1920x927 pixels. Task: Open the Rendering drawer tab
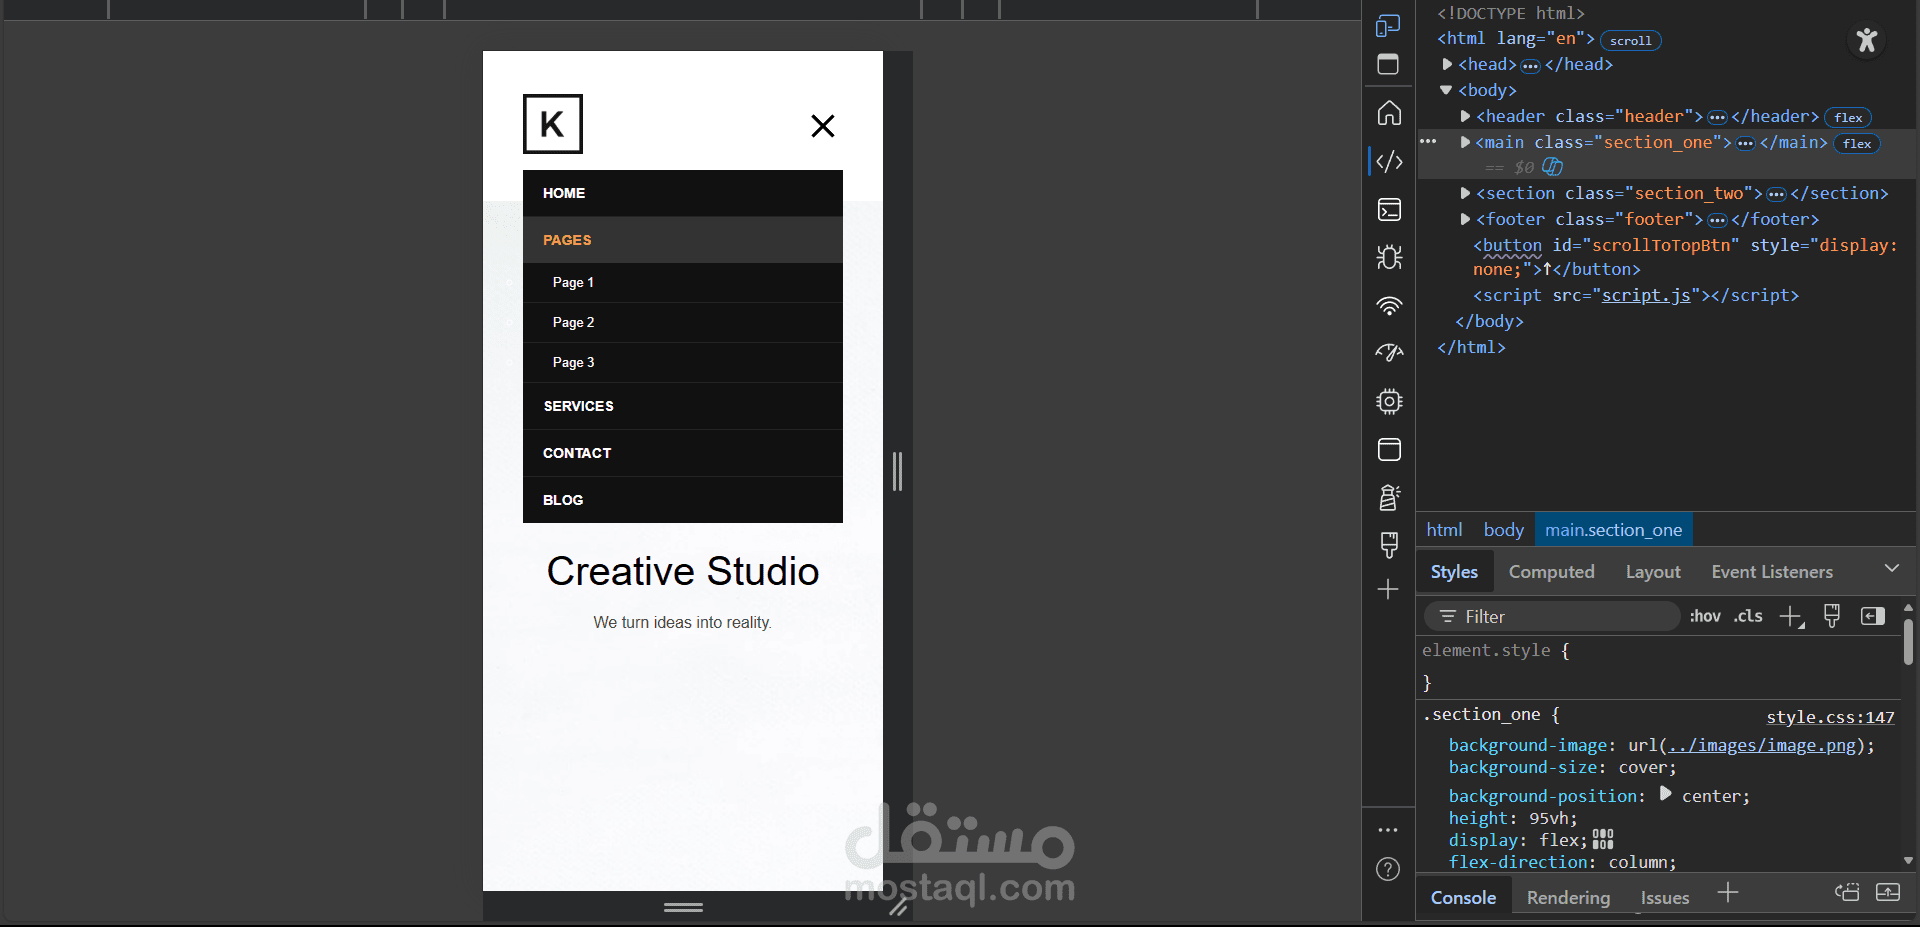1568,898
